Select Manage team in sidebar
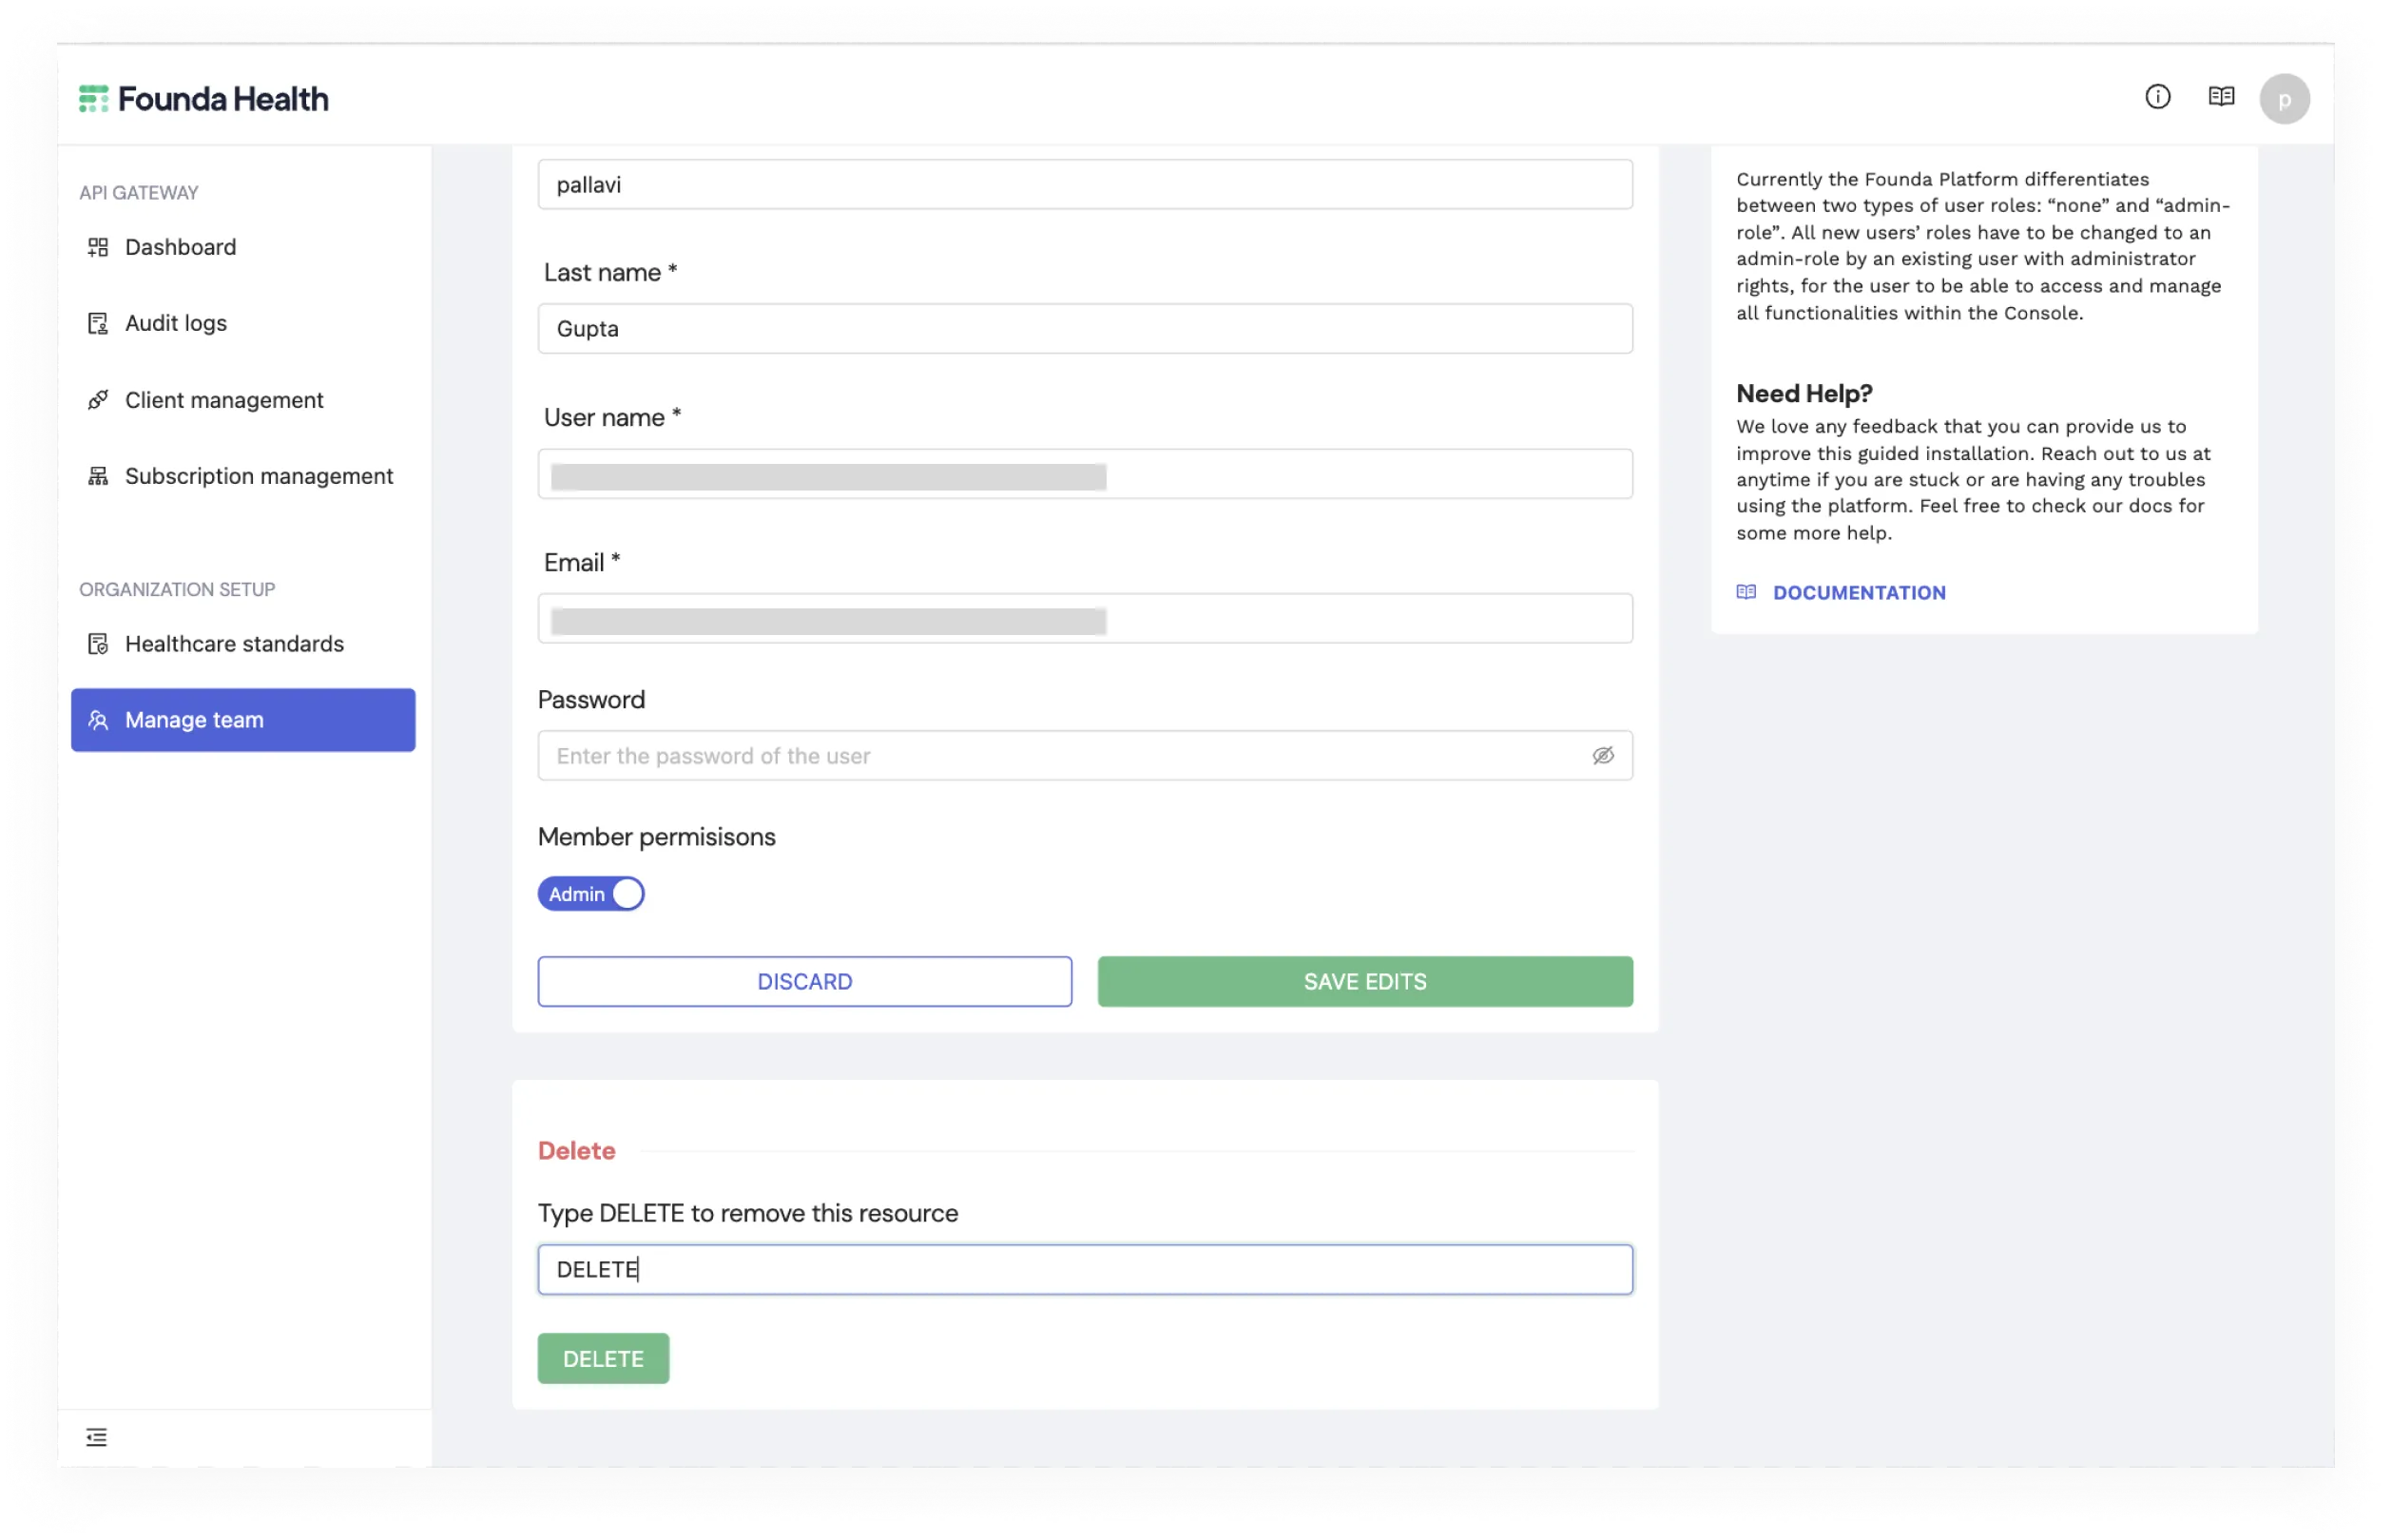The width and height of the screenshot is (2392, 1540). tap(243, 720)
